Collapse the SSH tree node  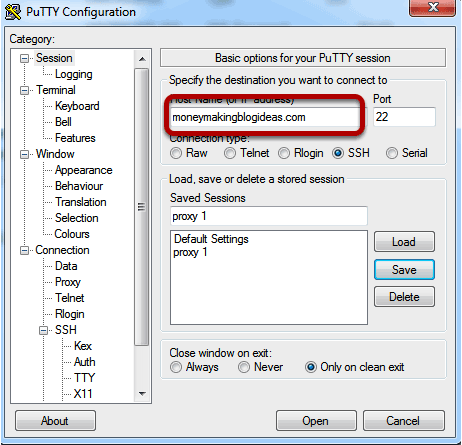43,330
